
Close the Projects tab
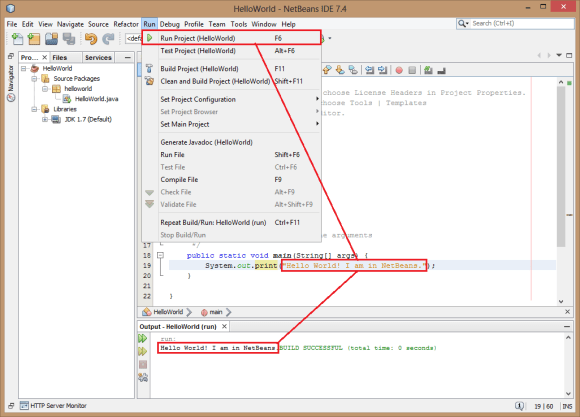coord(44,57)
